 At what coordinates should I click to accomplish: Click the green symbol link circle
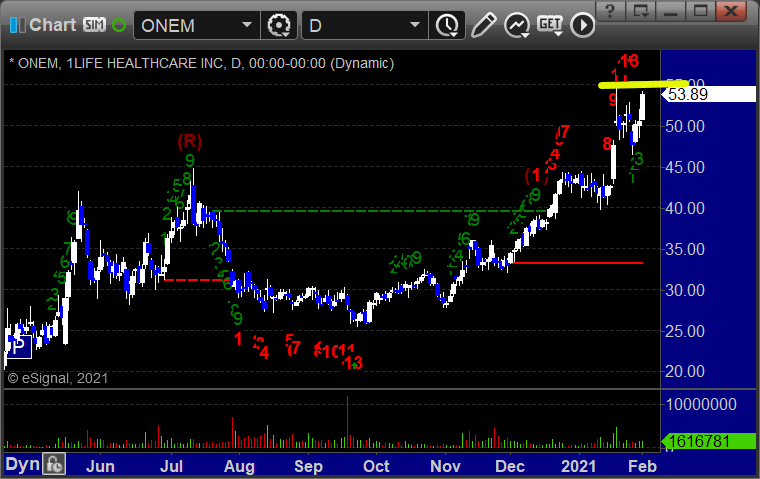(x=119, y=25)
